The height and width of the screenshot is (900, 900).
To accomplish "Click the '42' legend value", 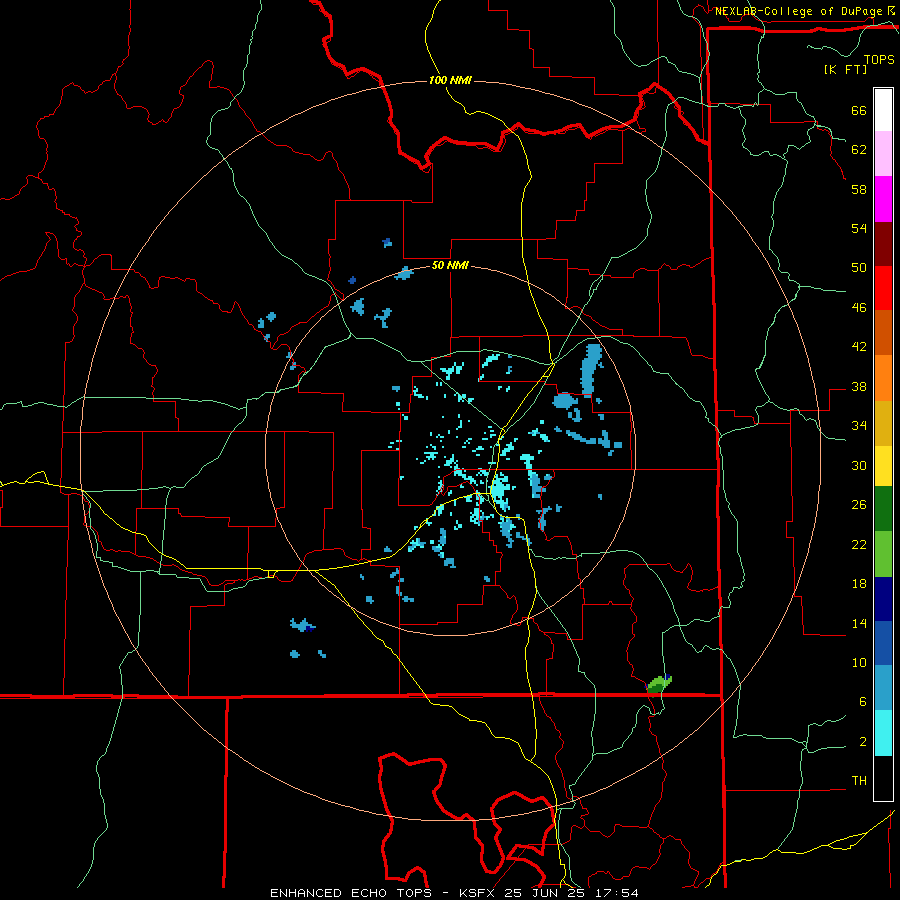I will [859, 347].
